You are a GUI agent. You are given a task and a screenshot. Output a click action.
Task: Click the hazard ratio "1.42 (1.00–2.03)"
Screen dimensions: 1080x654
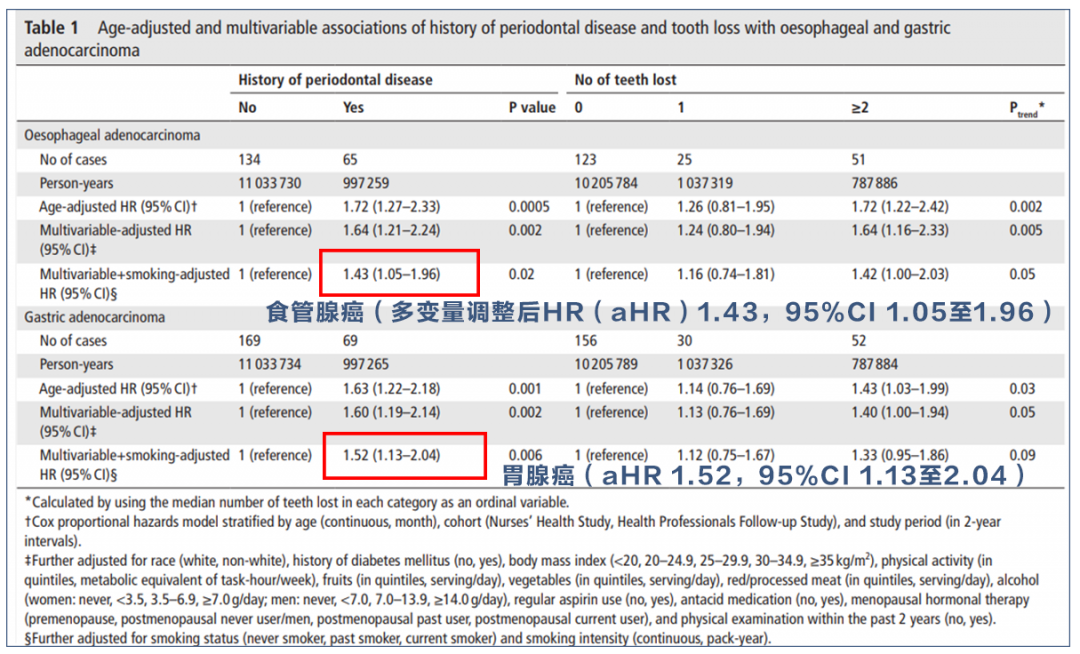point(900,274)
